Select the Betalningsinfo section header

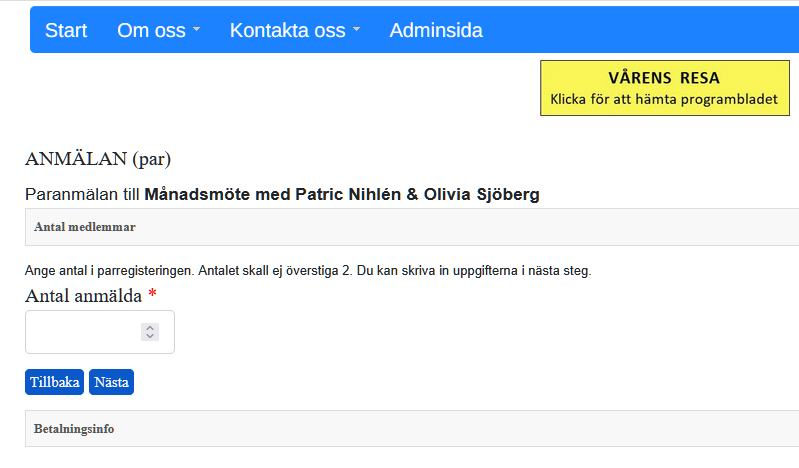[74, 429]
